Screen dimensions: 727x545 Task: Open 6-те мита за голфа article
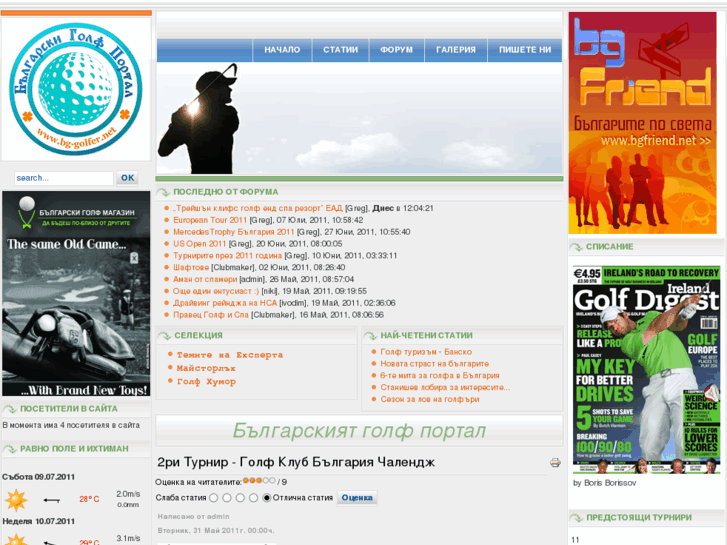tap(440, 376)
